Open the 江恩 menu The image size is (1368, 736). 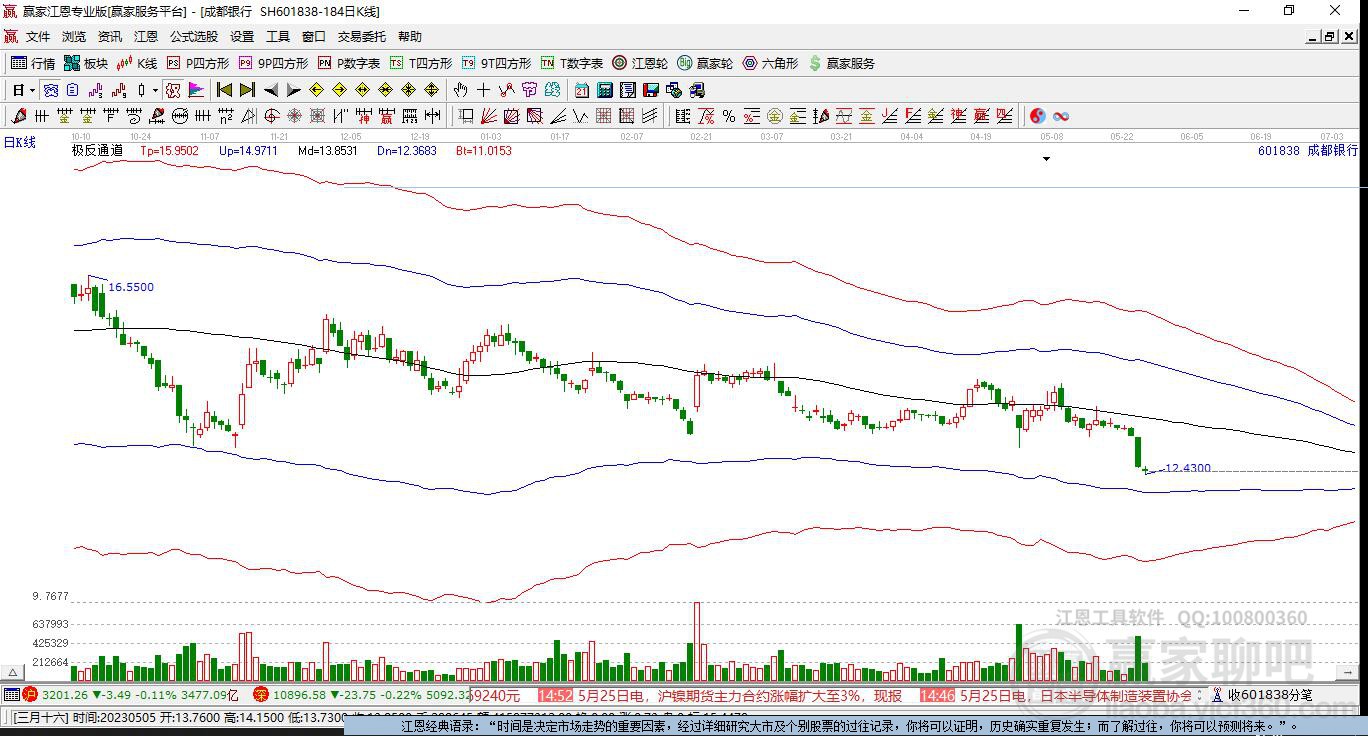pos(146,36)
